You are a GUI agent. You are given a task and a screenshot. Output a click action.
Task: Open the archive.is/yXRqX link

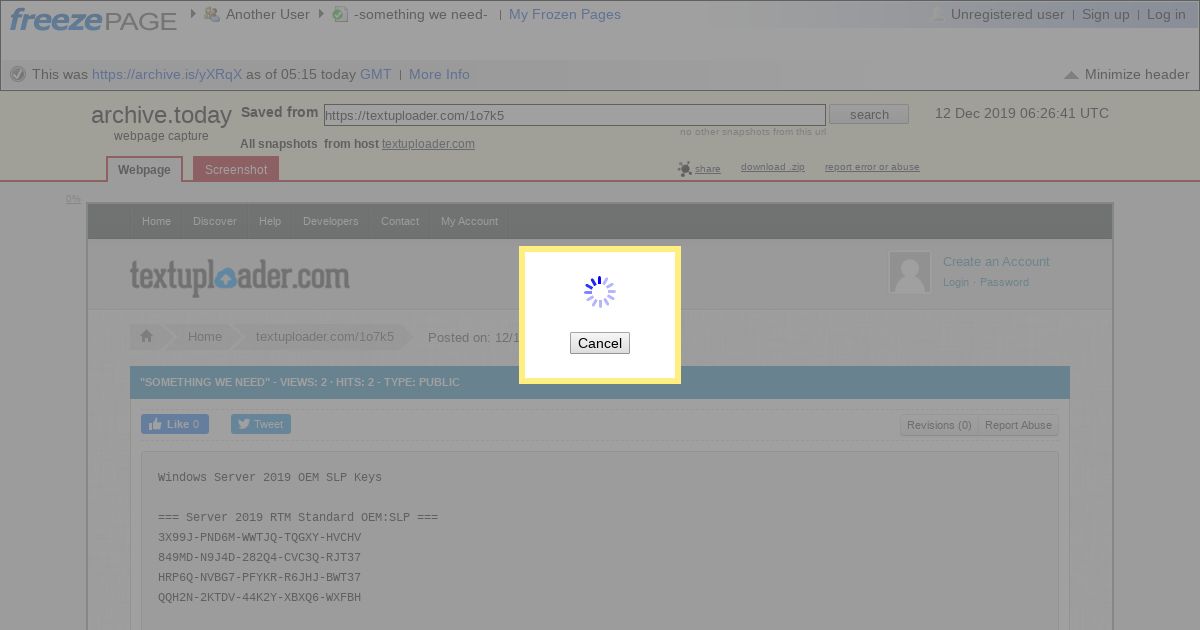point(167,74)
